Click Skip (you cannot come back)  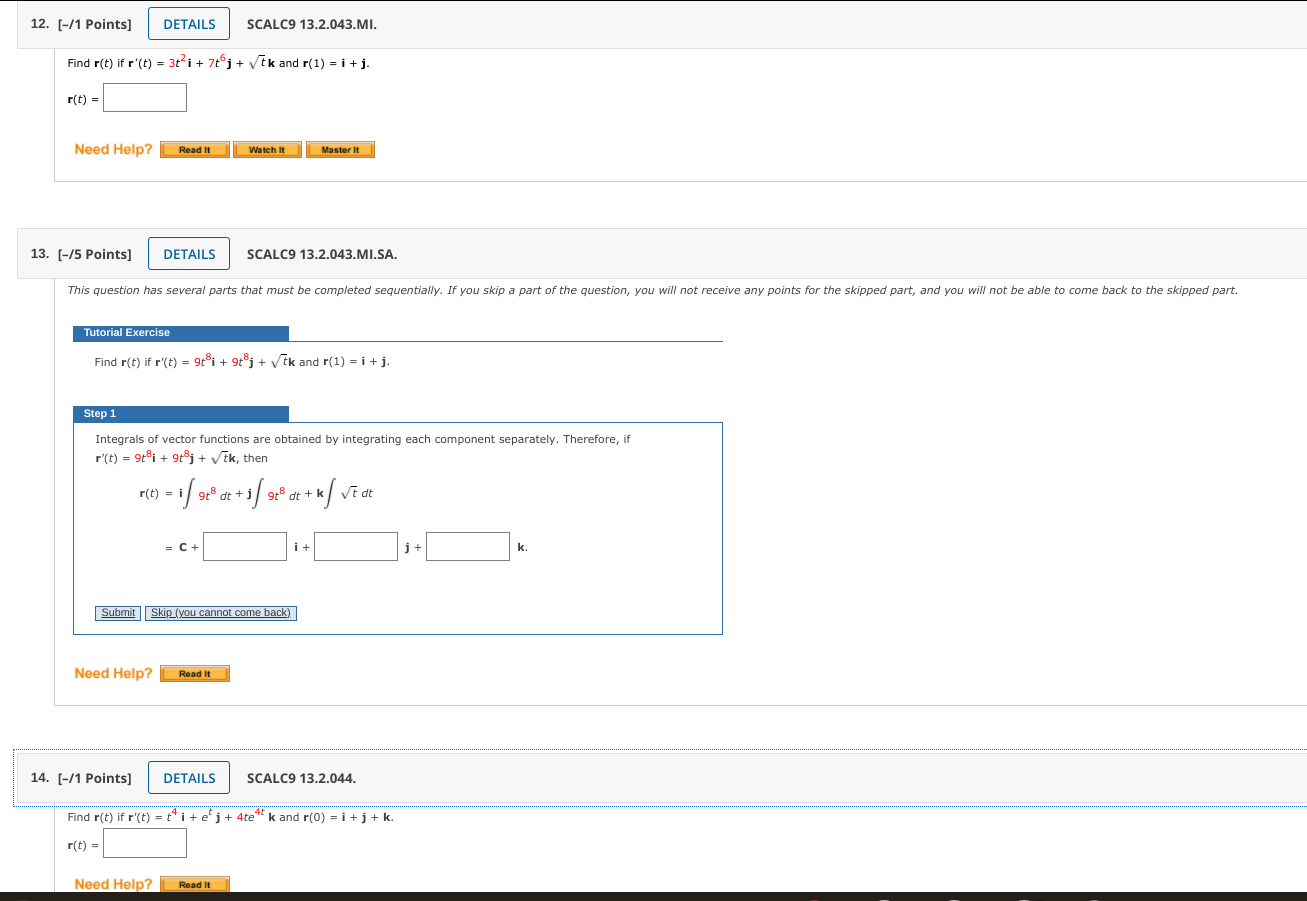pos(220,612)
